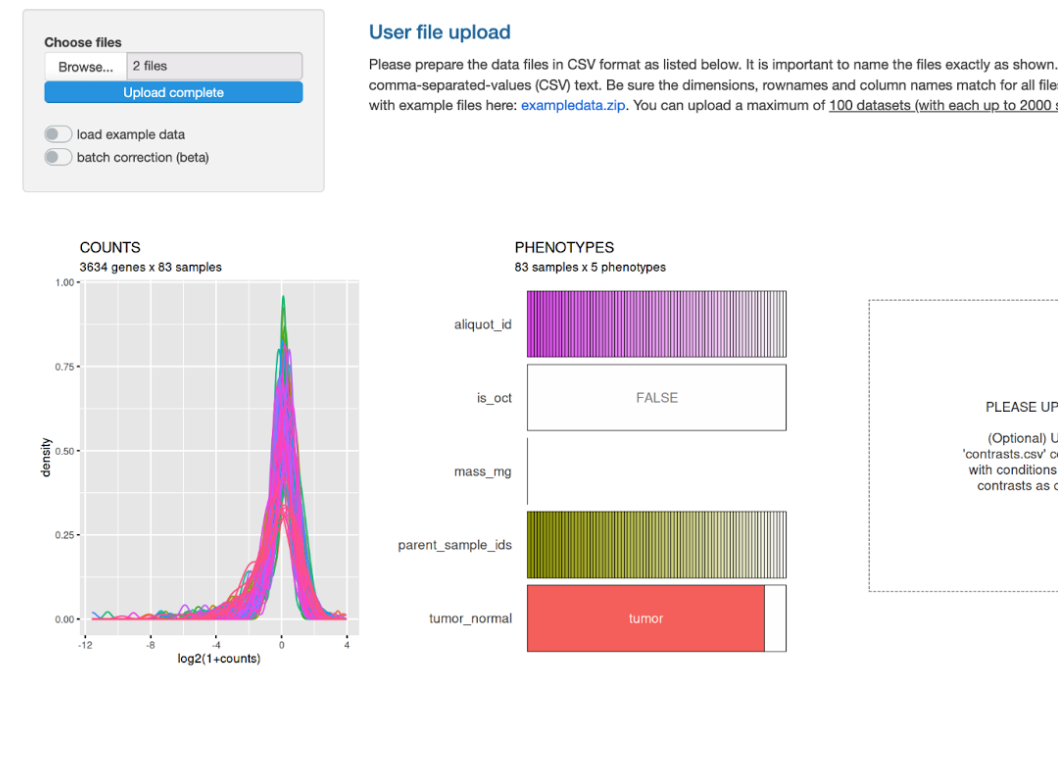The image size is (1058, 776).
Task: Enable the load example data switch
Action: pos(59,134)
